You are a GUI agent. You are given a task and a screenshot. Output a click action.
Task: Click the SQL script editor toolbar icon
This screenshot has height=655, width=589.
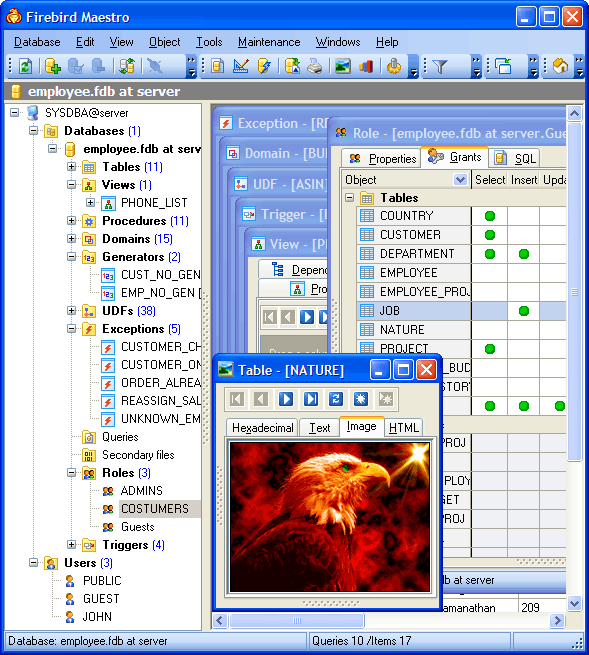(264, 66)
